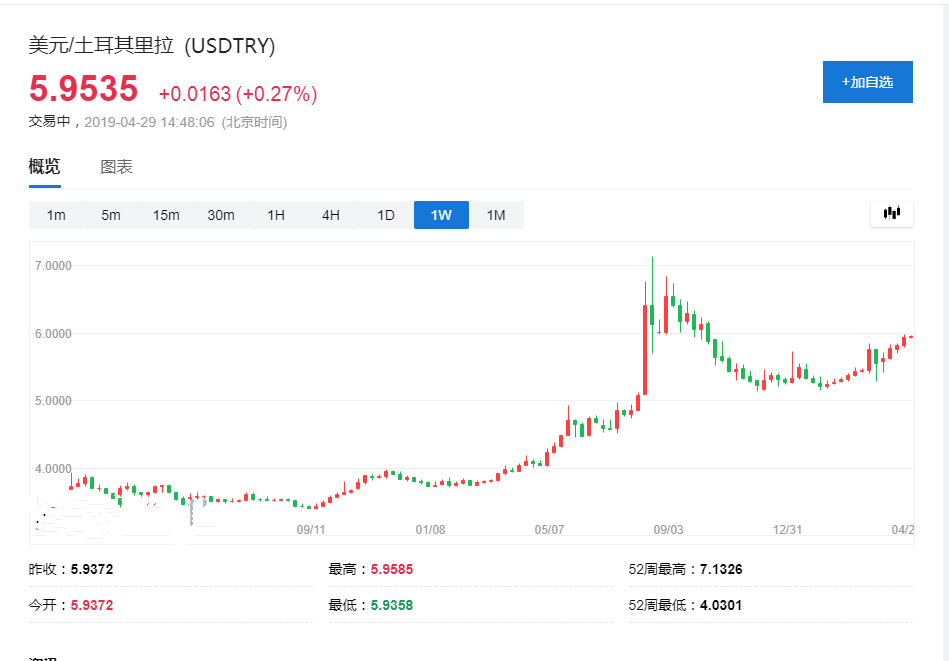
Task: Click the 01/08 date marker on axis
Action: coord(430,529)
